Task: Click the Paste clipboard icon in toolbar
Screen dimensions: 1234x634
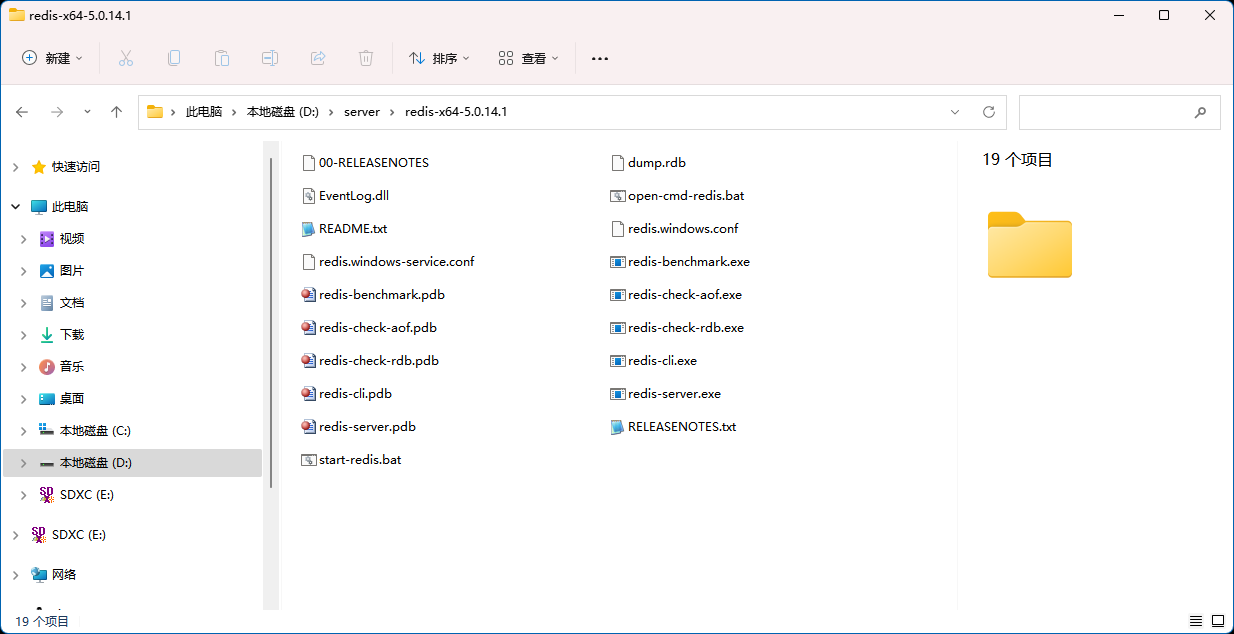Action: coord(222,58)
